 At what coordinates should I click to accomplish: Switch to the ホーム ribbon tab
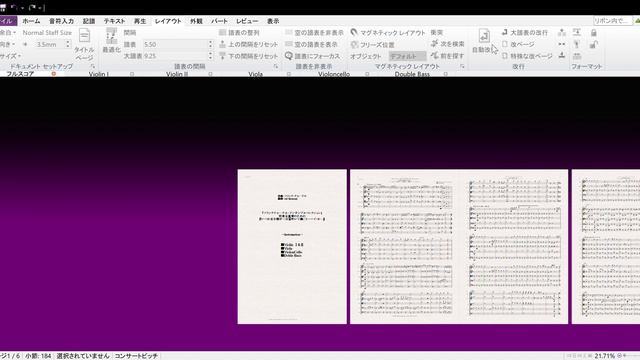[31, 21]
